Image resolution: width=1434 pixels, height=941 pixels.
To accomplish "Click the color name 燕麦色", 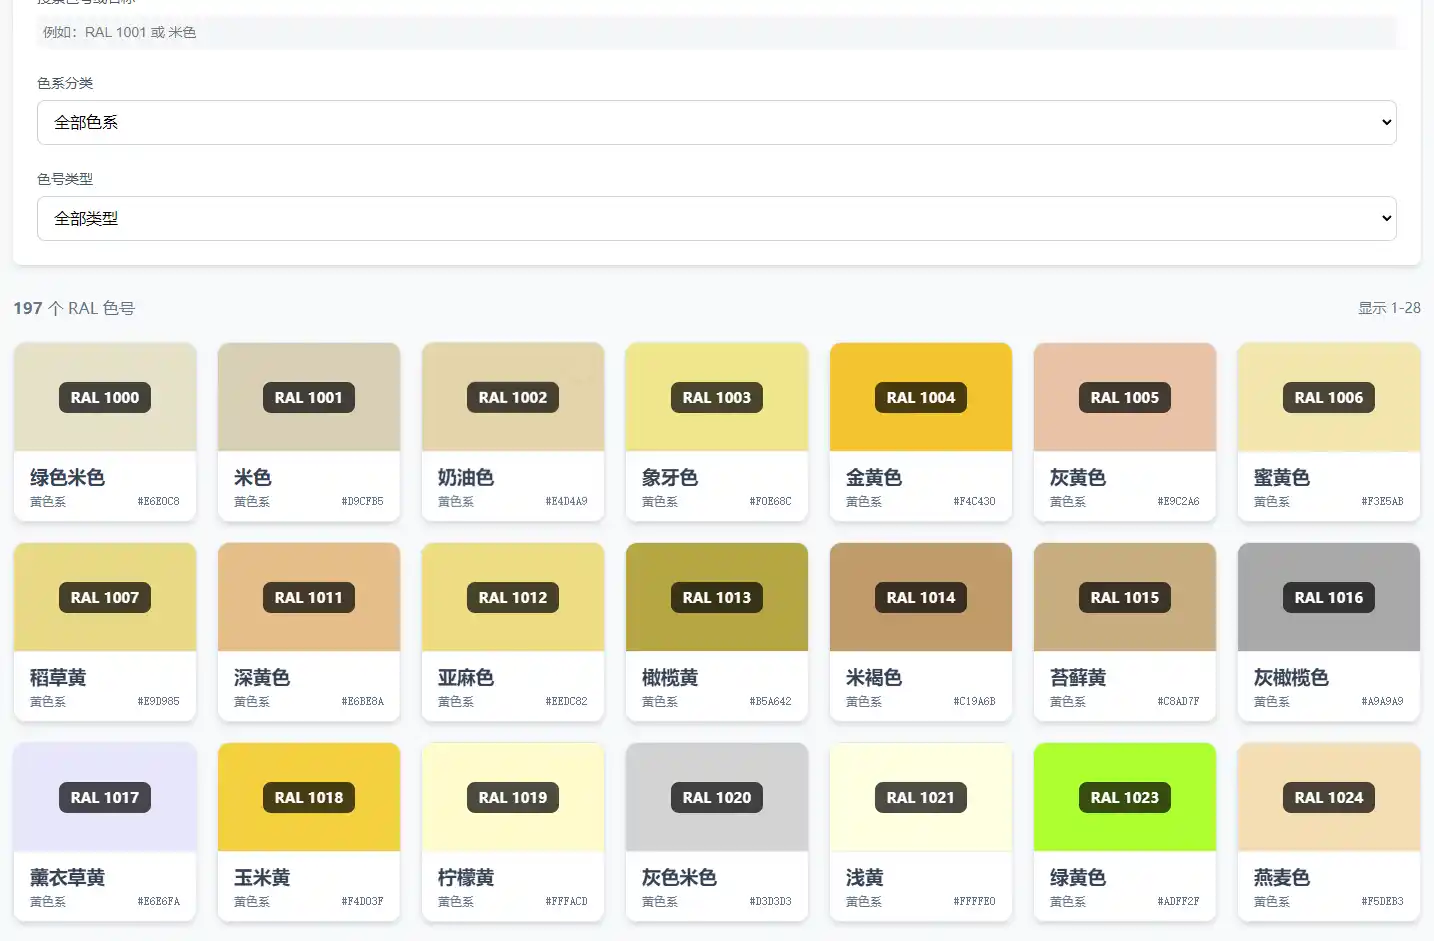I will (x=1282, y=878).
